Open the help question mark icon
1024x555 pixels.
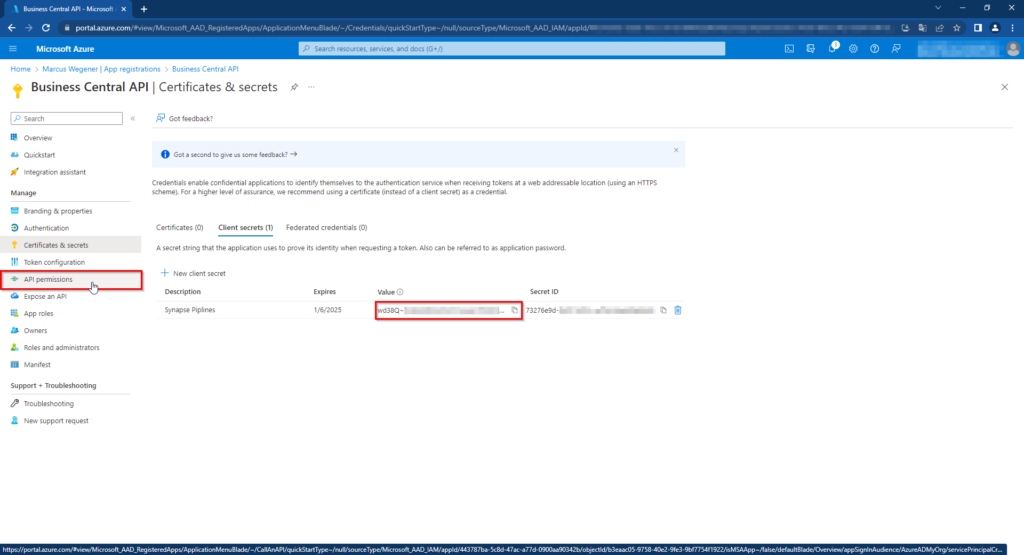pyautogui.click(x=875, y=48)
